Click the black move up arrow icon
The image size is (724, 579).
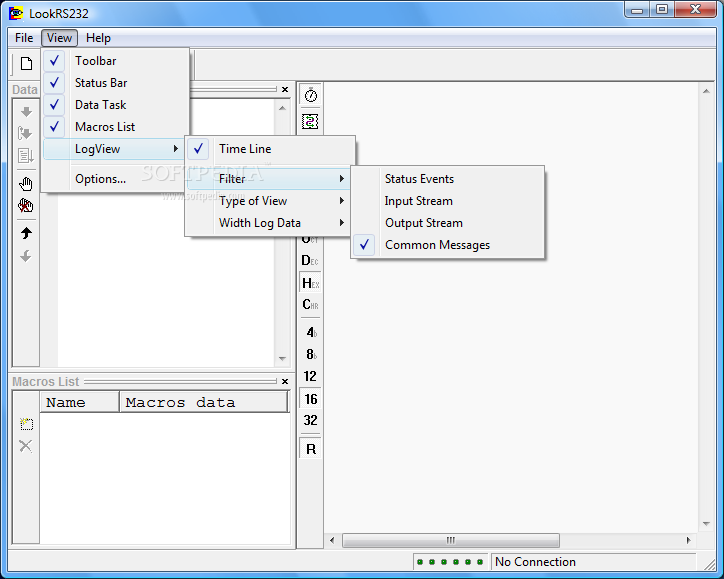(26, 233)
